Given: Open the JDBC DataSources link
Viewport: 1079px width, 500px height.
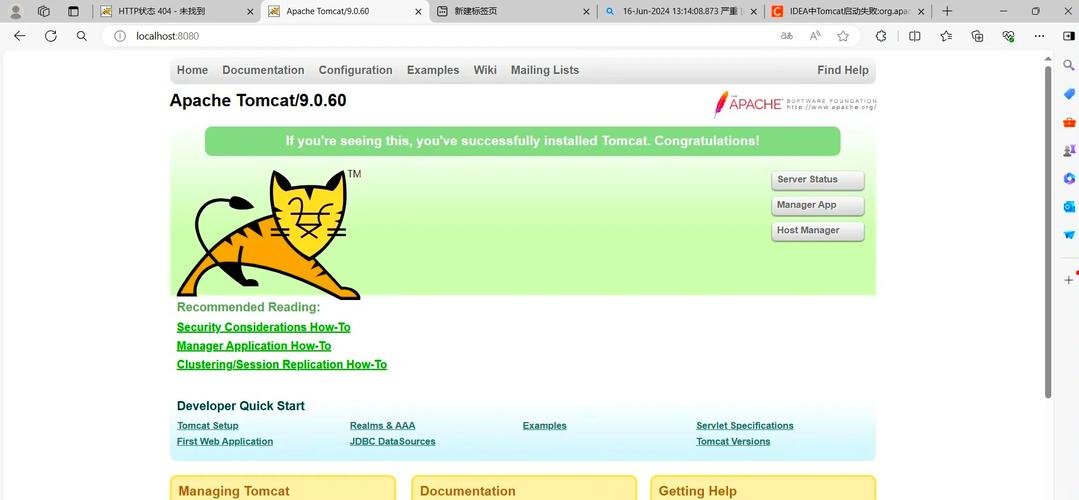Looking at the screenshot, I should click(x=392, y=441).
